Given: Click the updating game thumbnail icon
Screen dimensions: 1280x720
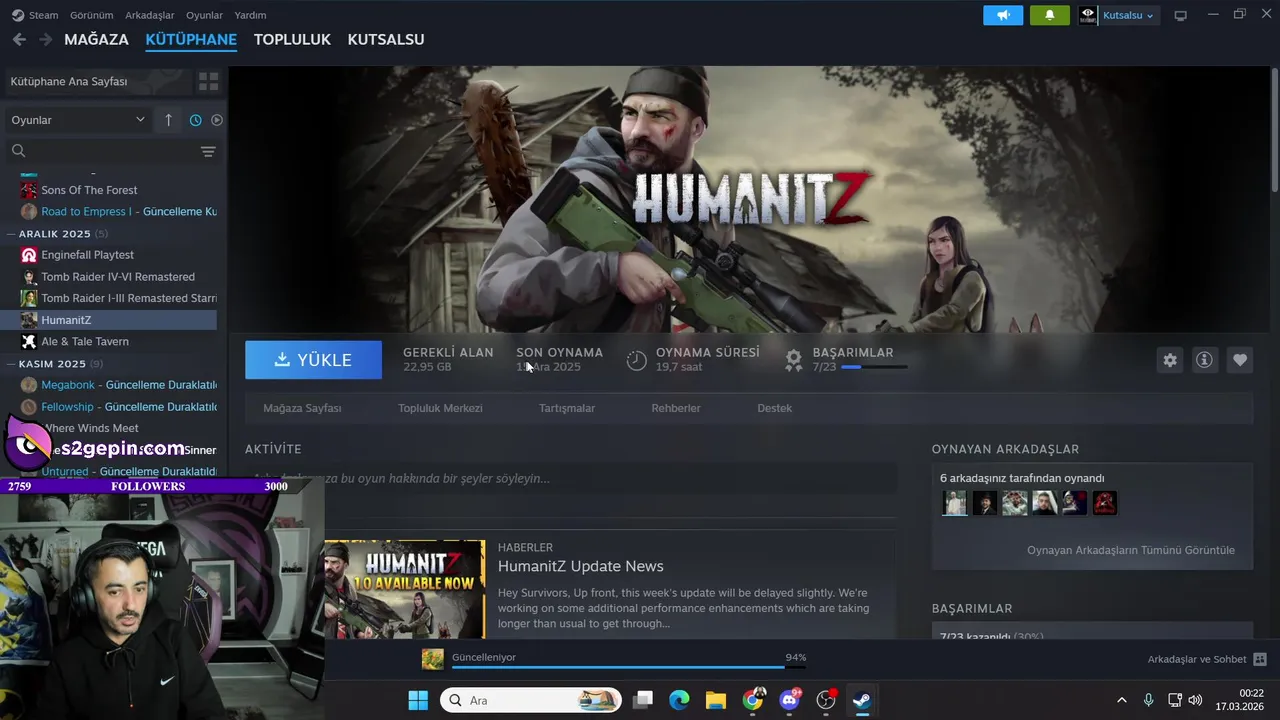Looking at the screenshot, I should coord(433,659).
